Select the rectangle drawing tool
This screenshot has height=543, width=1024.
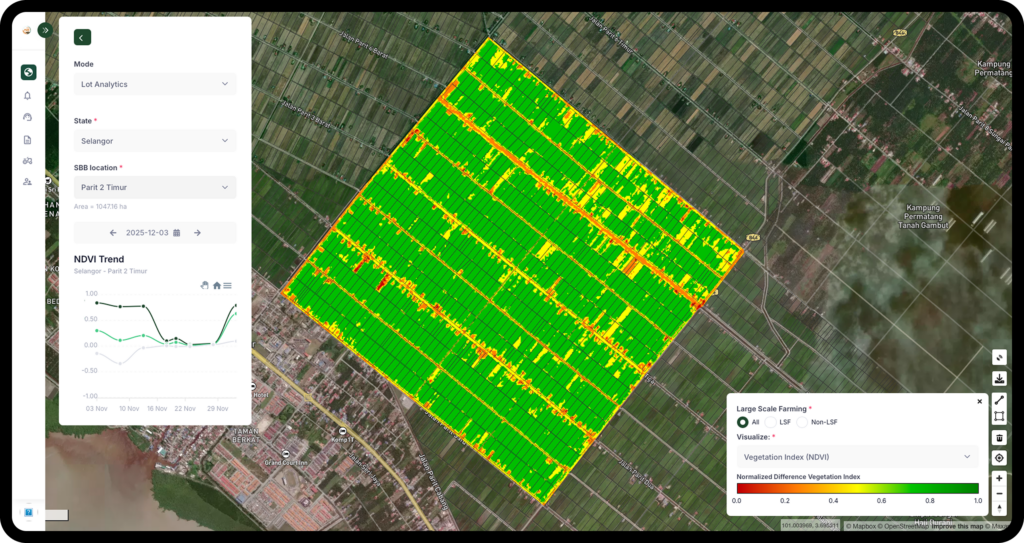click(999, 416)
